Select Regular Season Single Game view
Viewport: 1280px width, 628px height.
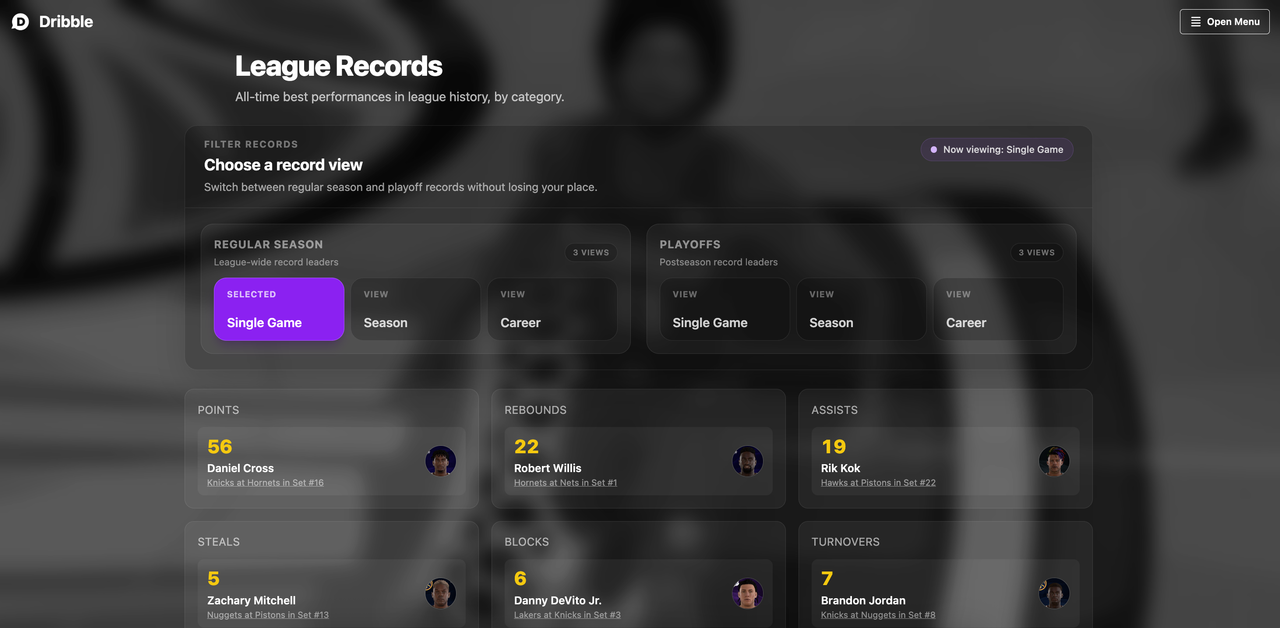[279, 309]
